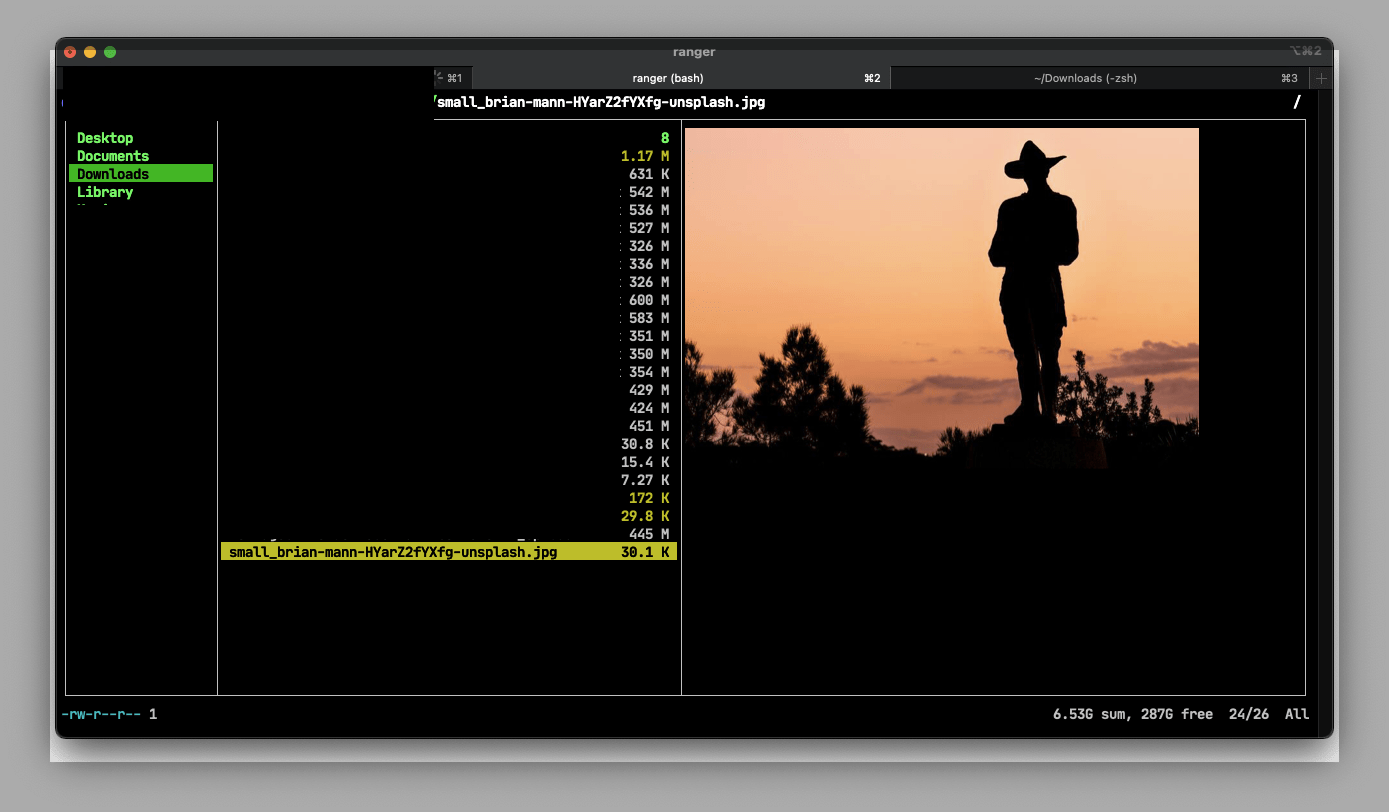Select the Documents directory in left column

pyautogui.click(x=113, y=156)
